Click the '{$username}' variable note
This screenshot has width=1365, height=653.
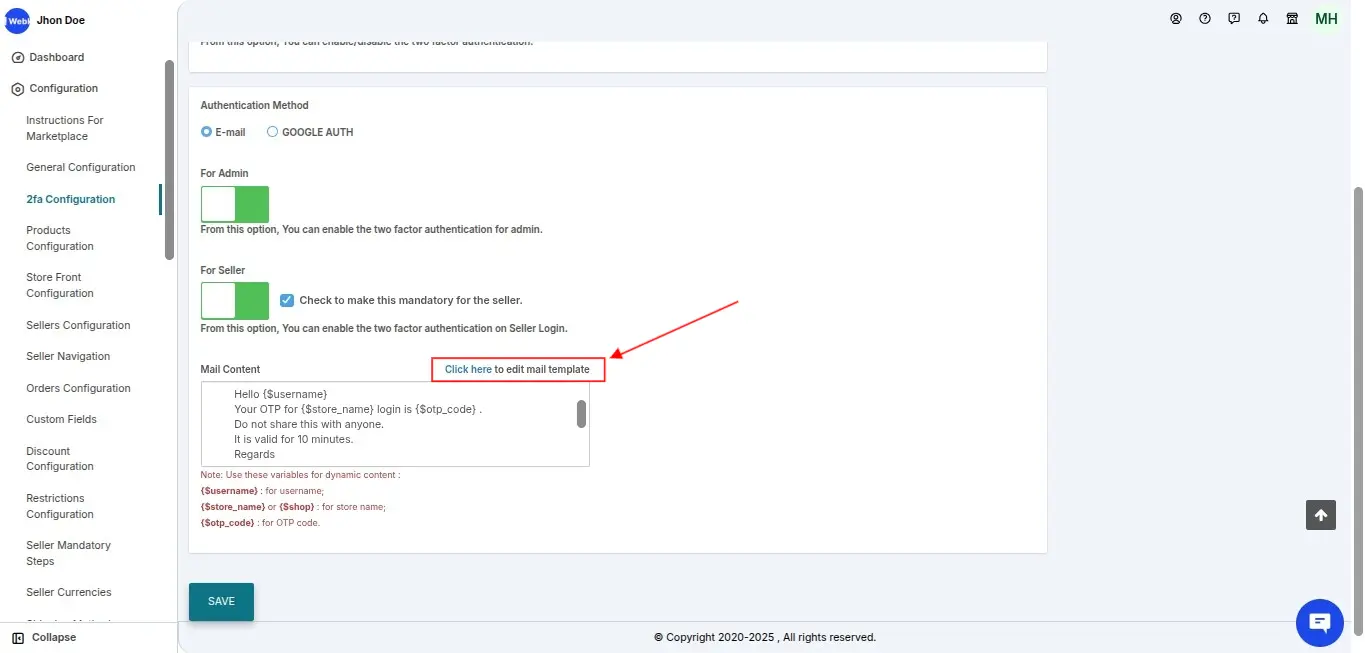click(x=229, y=491)
